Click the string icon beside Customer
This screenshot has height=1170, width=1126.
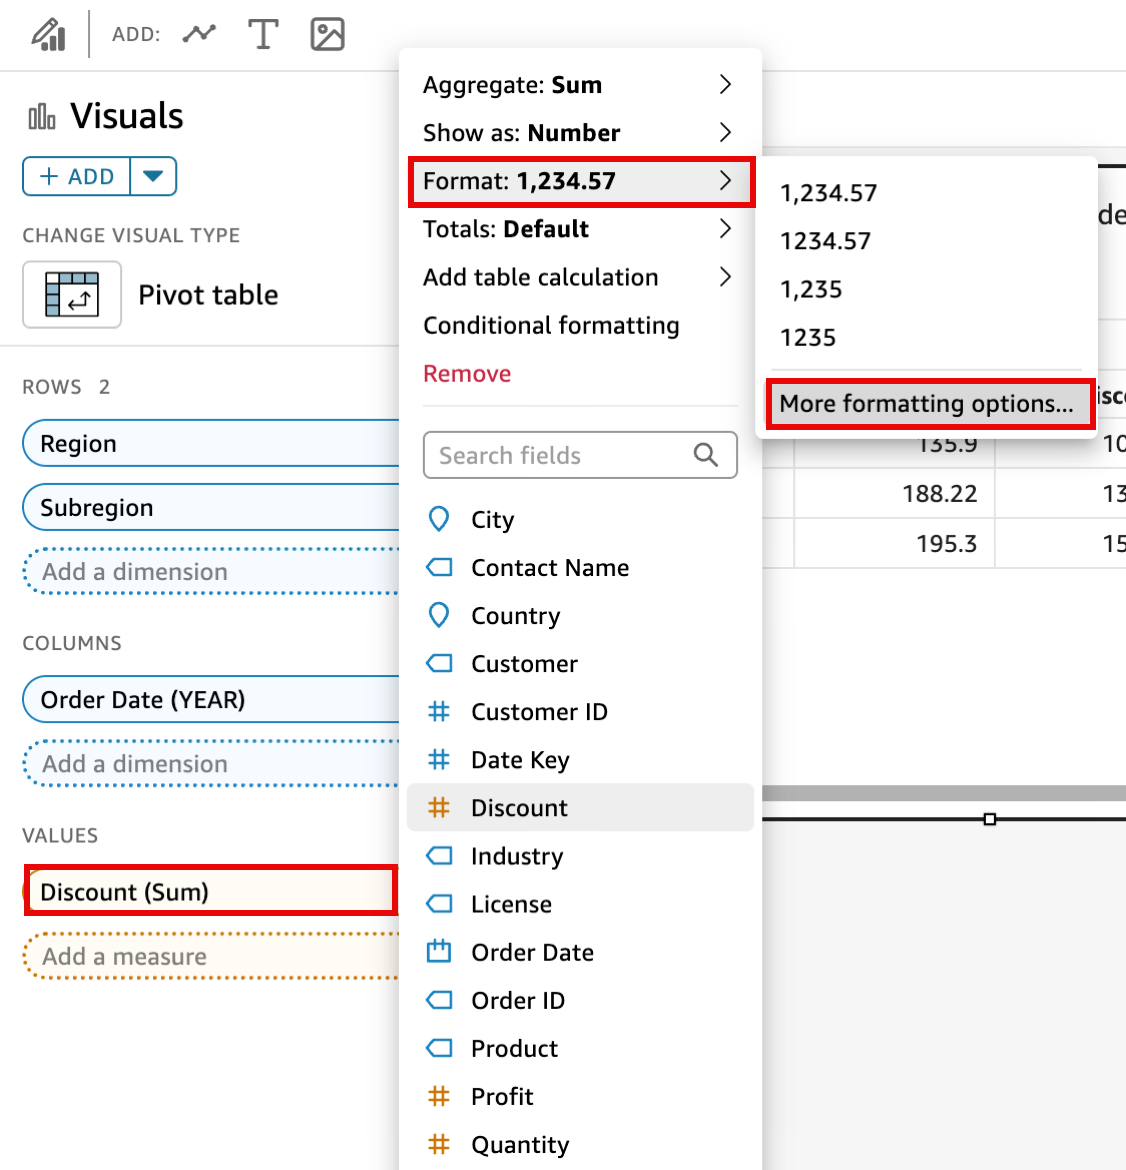point(439,663)
